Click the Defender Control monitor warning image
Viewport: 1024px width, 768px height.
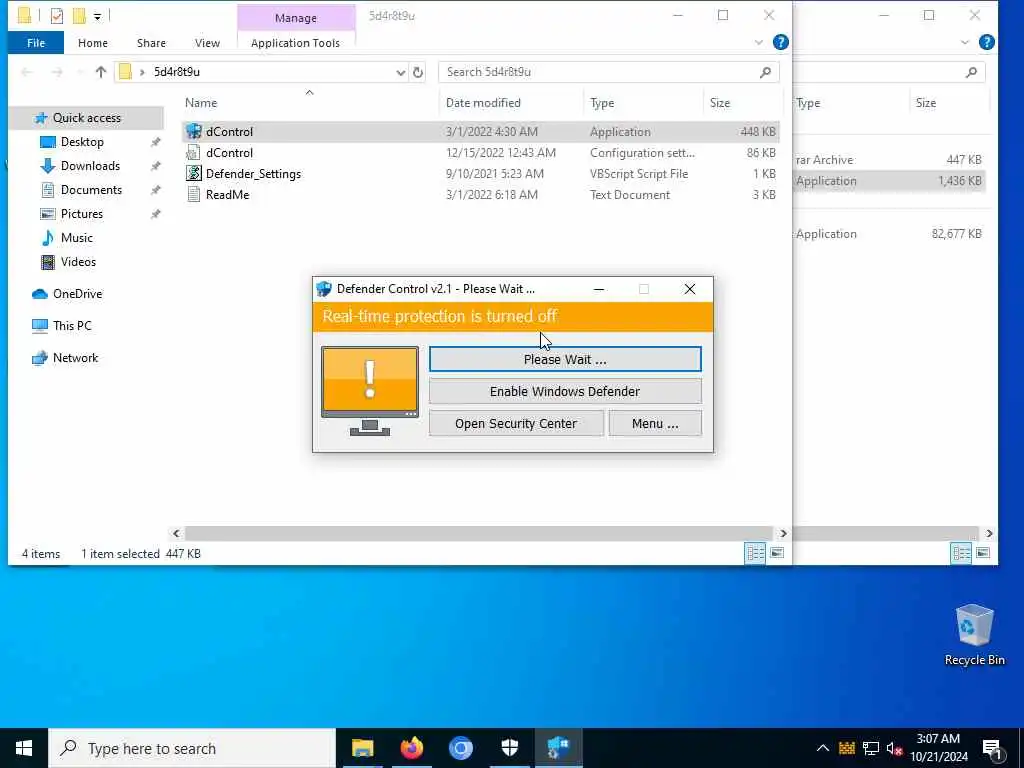pyautogui.click(x=370, y=391)
